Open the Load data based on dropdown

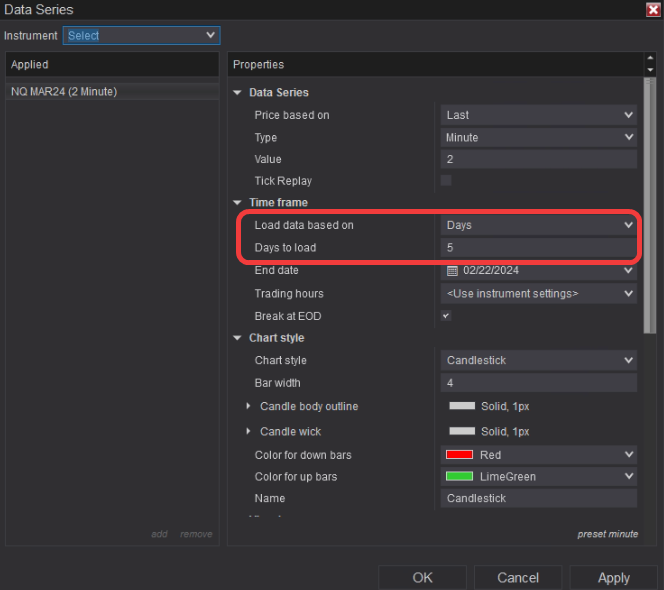click(x=538, y=225)
